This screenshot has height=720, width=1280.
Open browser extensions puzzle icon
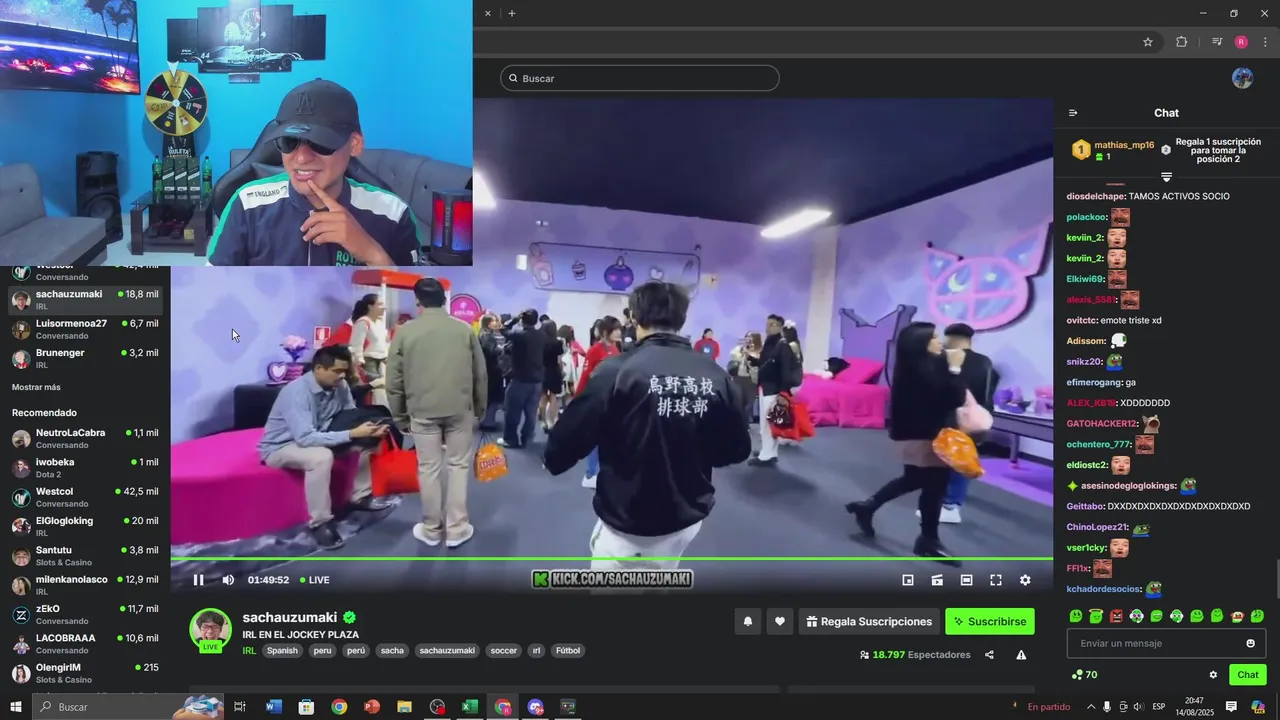coord(1181,42)
